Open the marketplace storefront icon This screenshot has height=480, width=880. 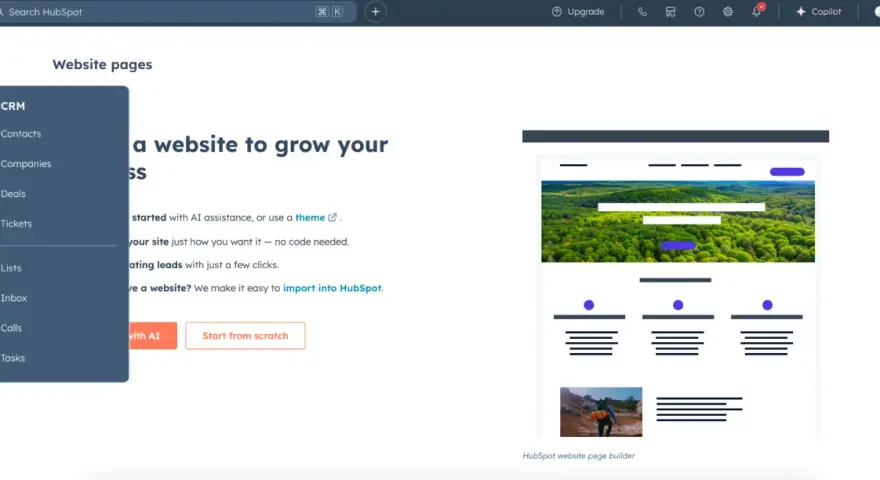(671, 12)
